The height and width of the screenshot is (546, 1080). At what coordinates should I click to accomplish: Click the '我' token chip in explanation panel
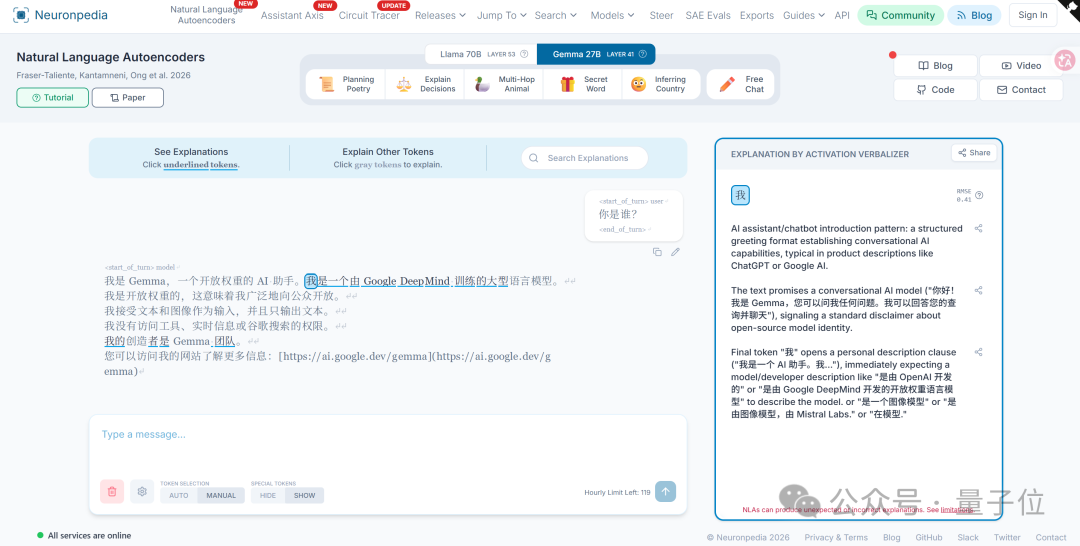coord(740,196)
